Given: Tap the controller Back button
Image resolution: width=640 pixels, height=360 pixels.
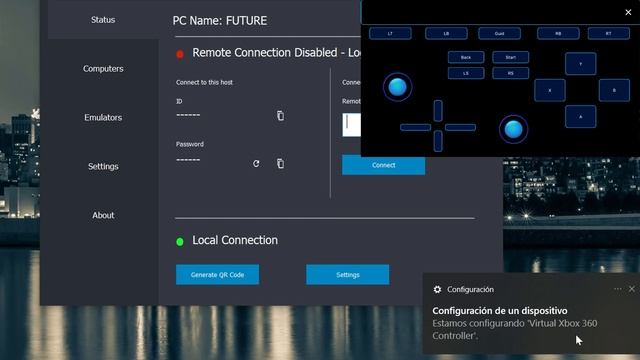Looking at the screenshot, I should (x=466, y=57).
